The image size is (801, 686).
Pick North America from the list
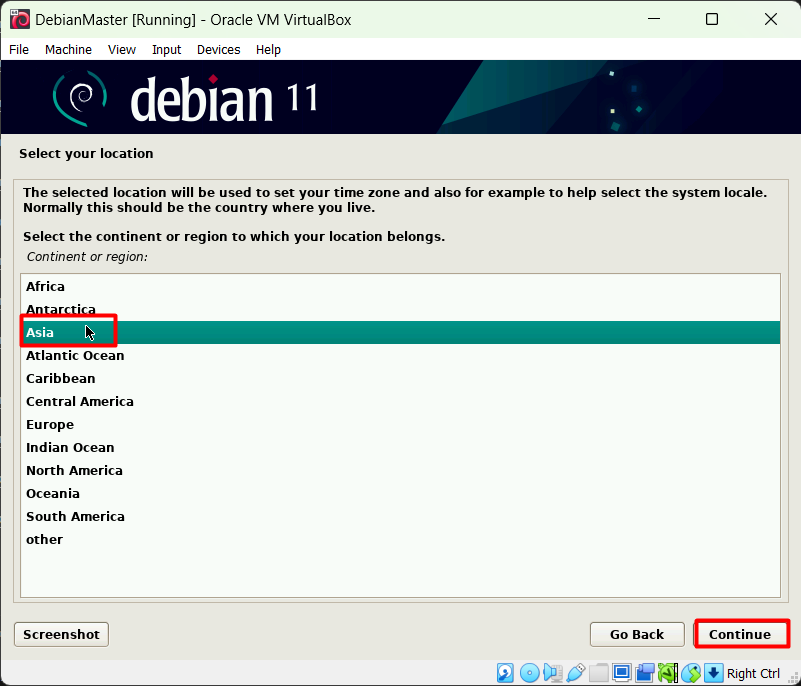(400, 470)
